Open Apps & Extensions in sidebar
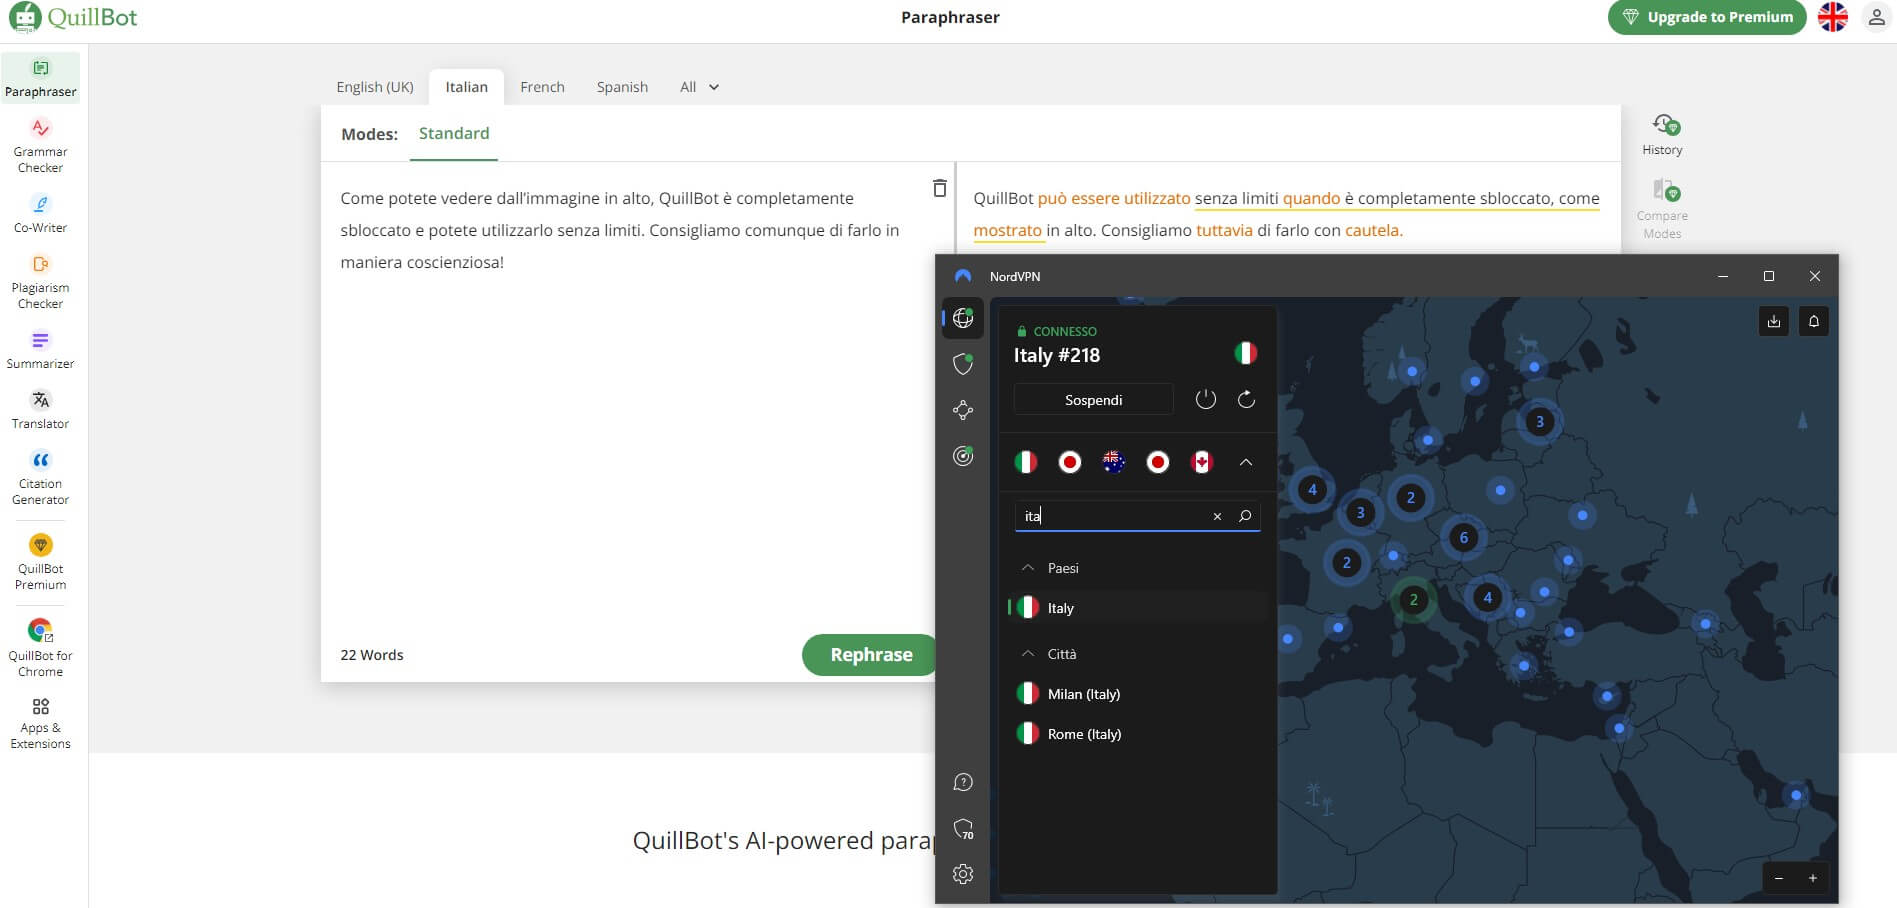This screenshot has height=908, width=1897. pyautogui.click(x=40, y=724)
